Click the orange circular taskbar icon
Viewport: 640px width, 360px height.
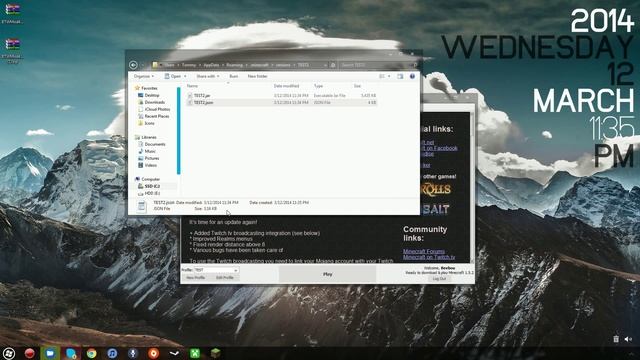pyautogui.click(x=154, y=353)
